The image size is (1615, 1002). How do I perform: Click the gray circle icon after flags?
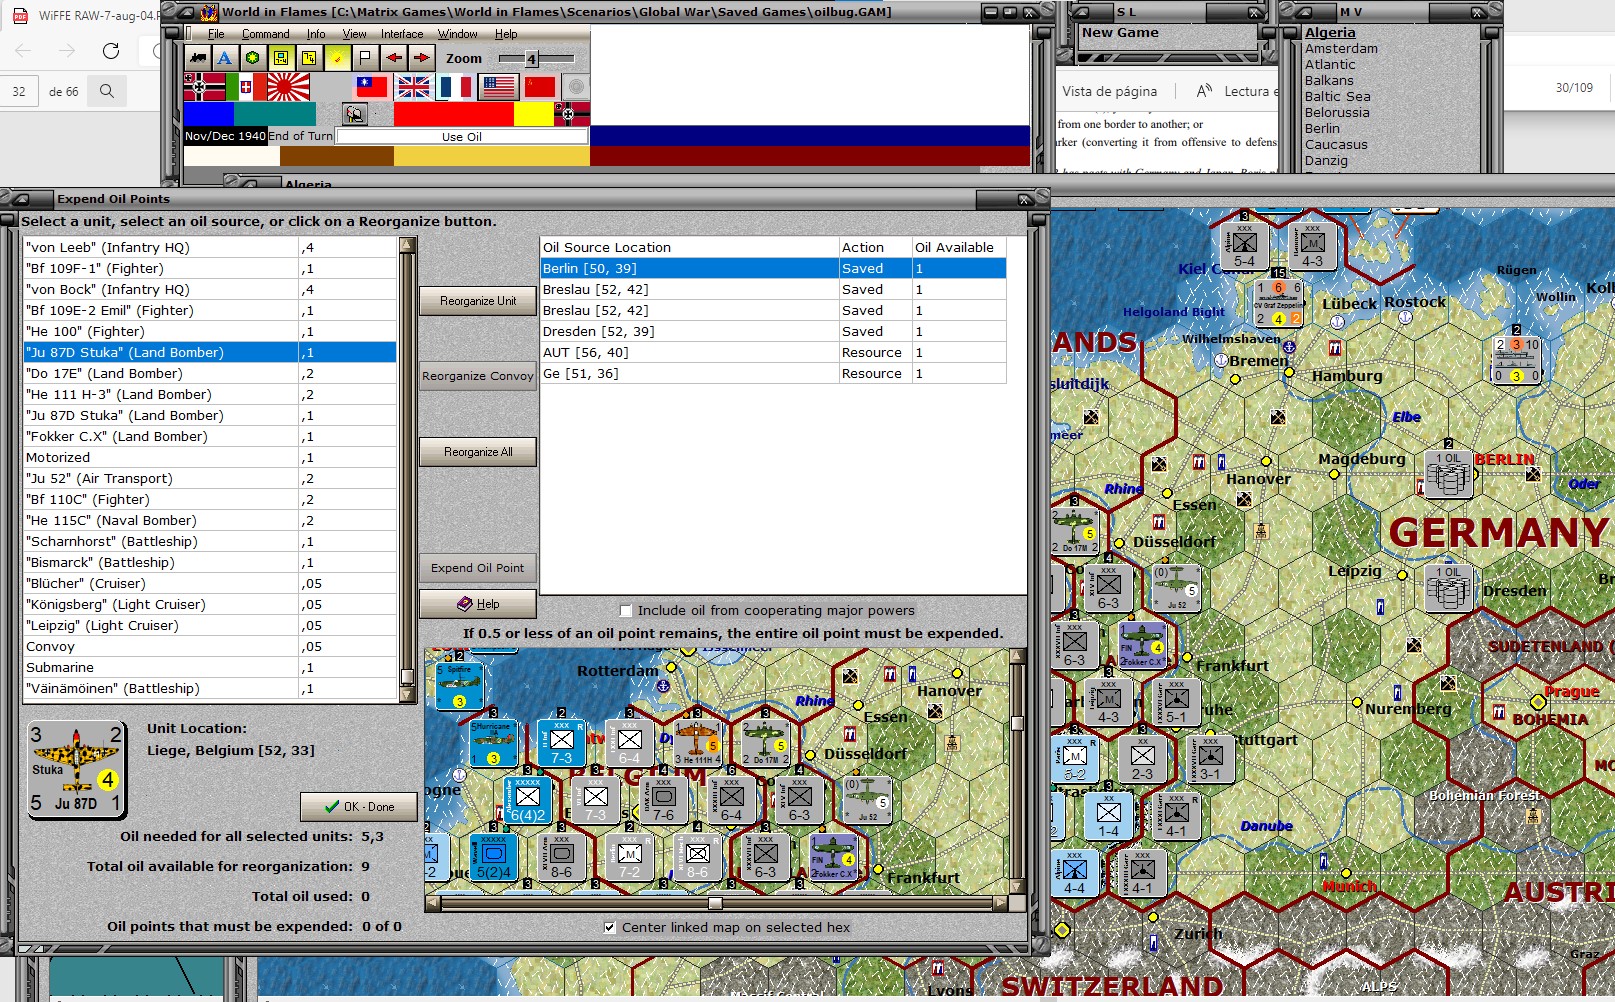pos(576,87)
